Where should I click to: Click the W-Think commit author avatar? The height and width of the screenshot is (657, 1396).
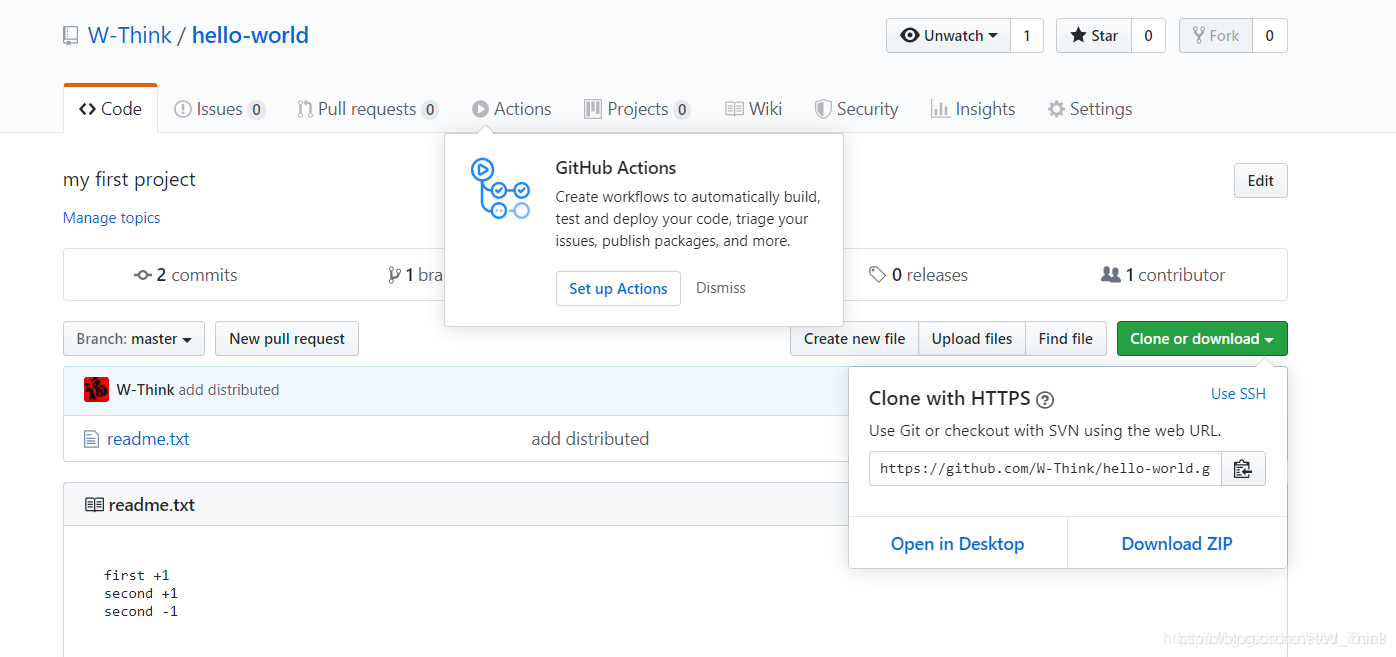96,390
